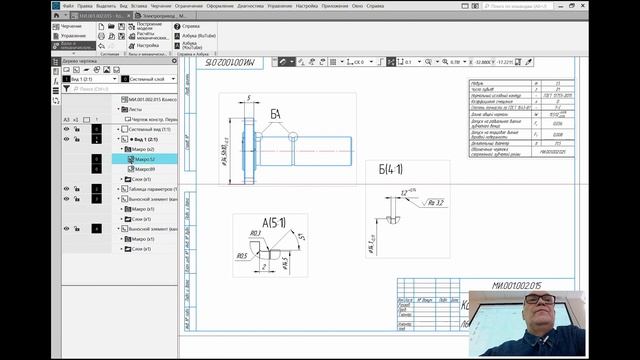Collapse the Листы tree node

point(119,109)
